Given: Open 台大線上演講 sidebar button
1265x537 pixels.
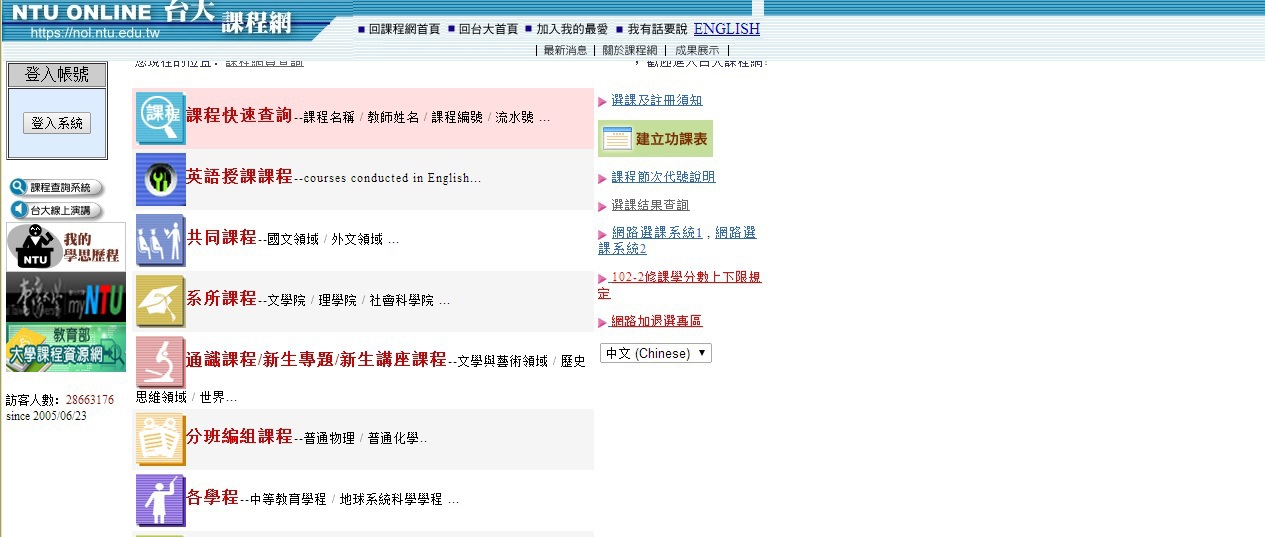Looking at the screenshot, I should tap(56, 210).
